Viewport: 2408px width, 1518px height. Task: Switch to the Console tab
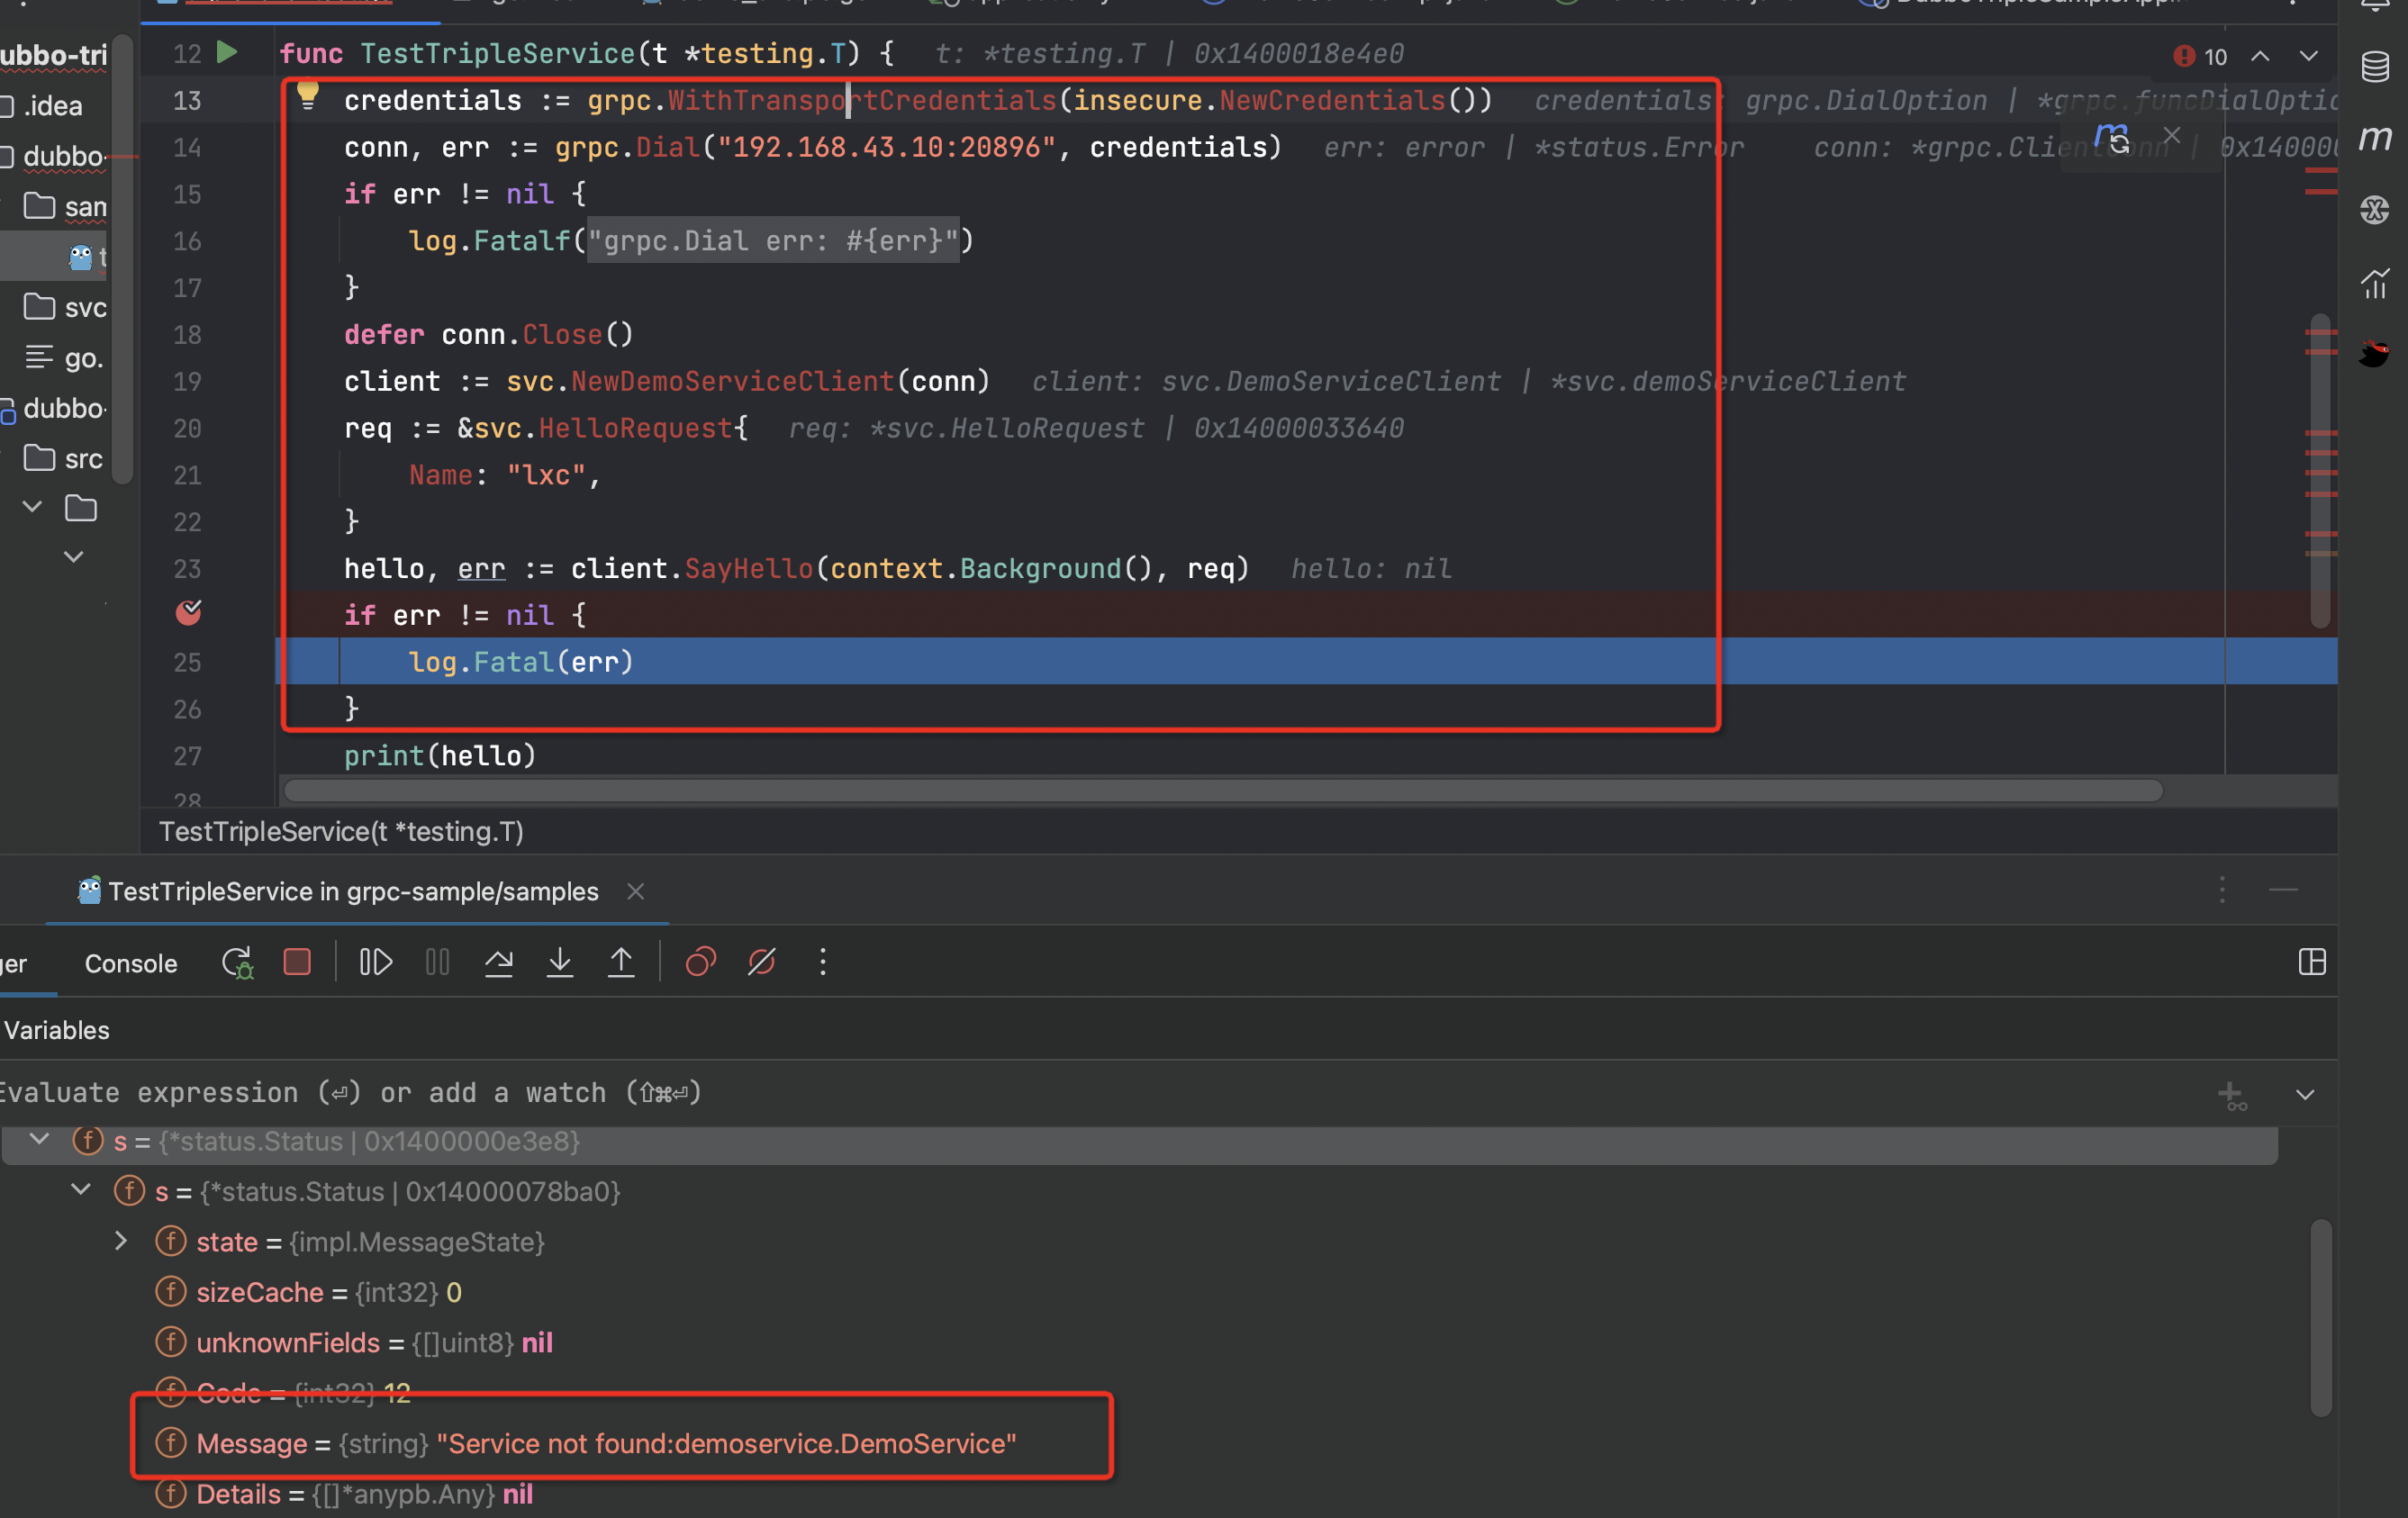point(130,963)
